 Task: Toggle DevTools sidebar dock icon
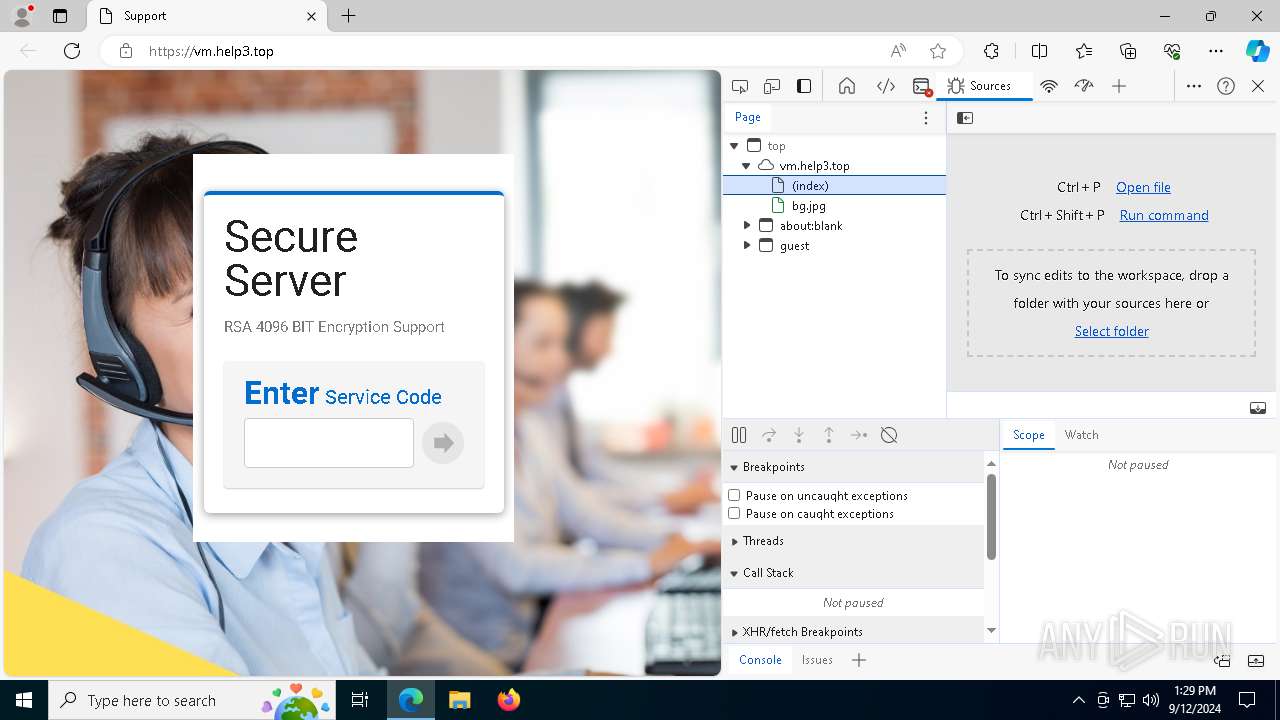click(x=804, y=86)
